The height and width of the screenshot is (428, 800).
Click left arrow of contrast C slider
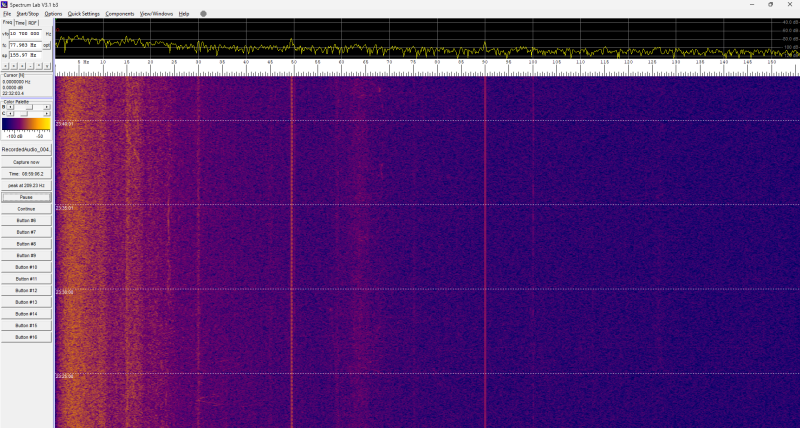[10, 114]
